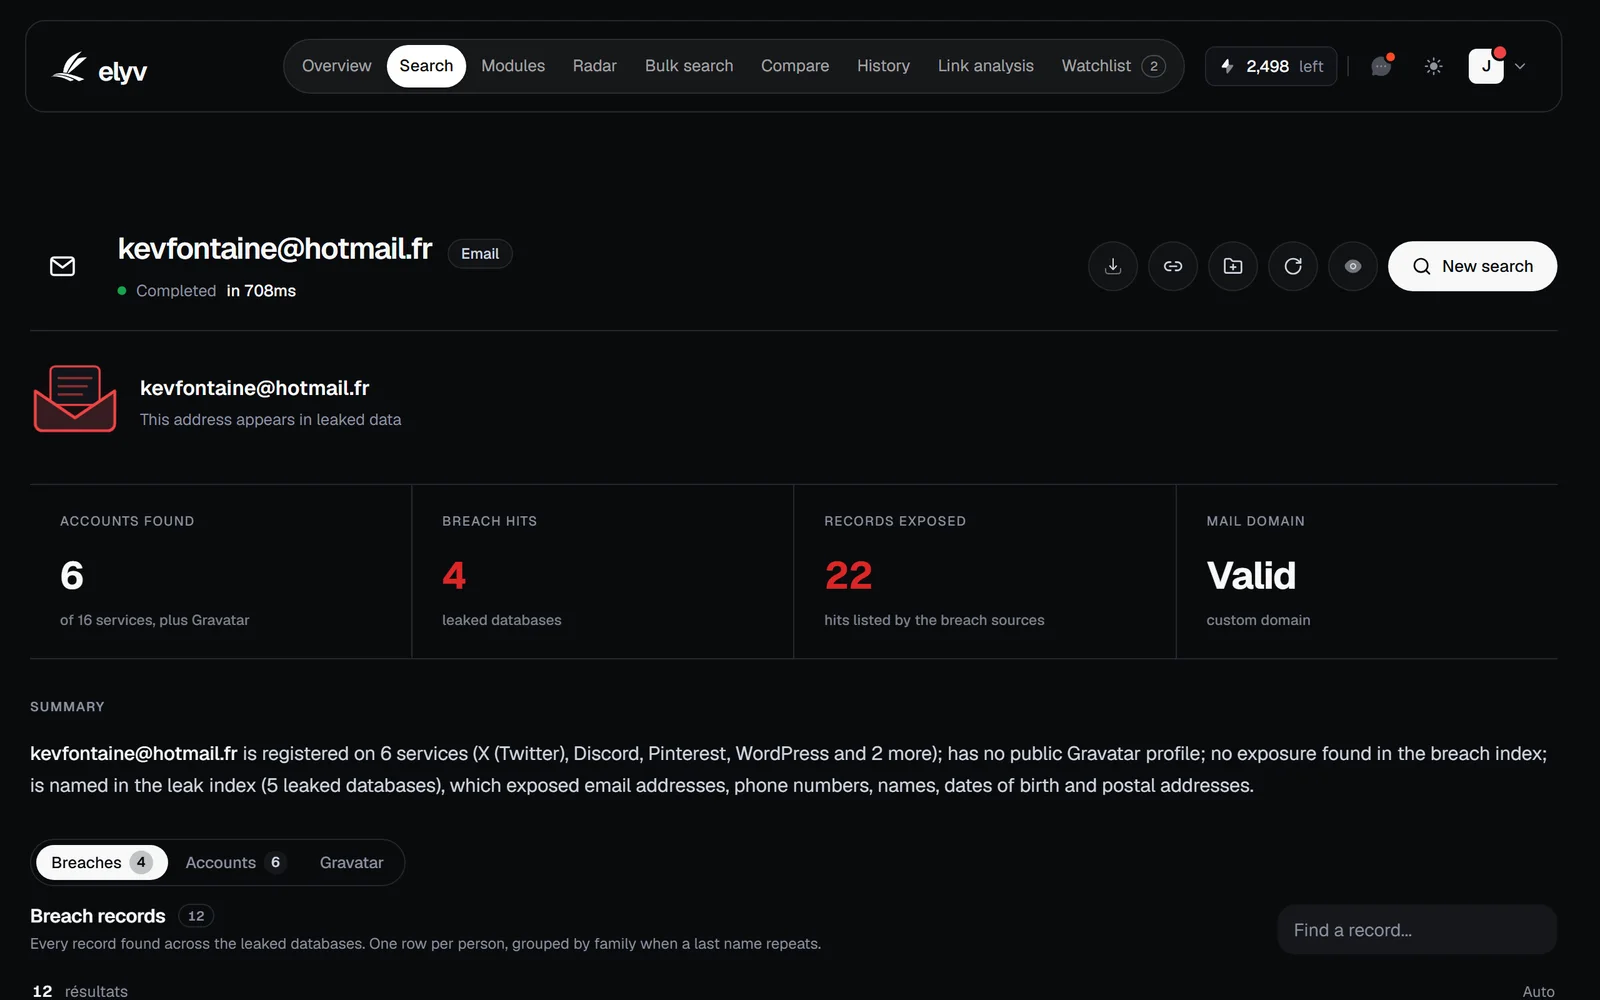The image size is (1600, 1000).
Task: Open Link analysis
Action: point(985,66)
